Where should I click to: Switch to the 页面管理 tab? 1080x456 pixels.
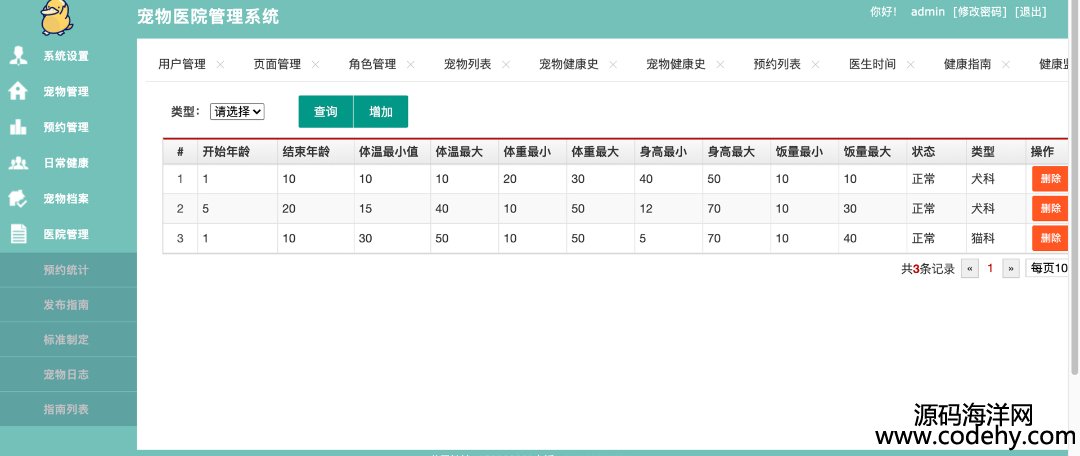tap(277, 64)
